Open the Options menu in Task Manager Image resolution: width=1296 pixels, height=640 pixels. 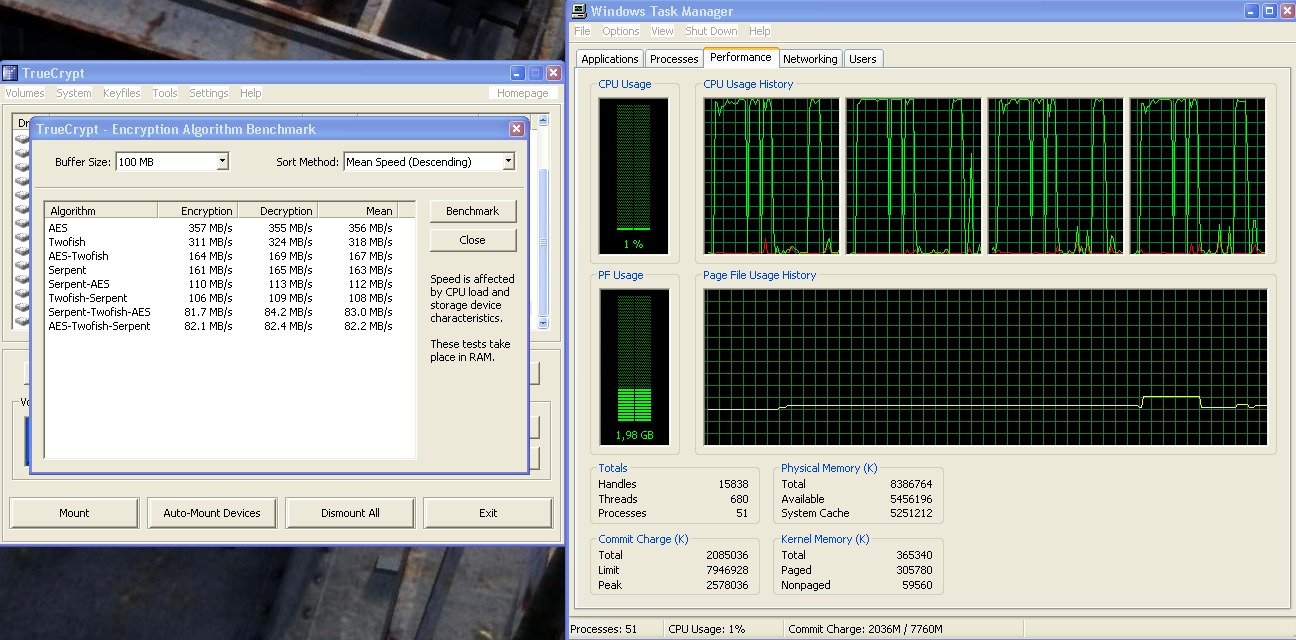click(621, 31)
